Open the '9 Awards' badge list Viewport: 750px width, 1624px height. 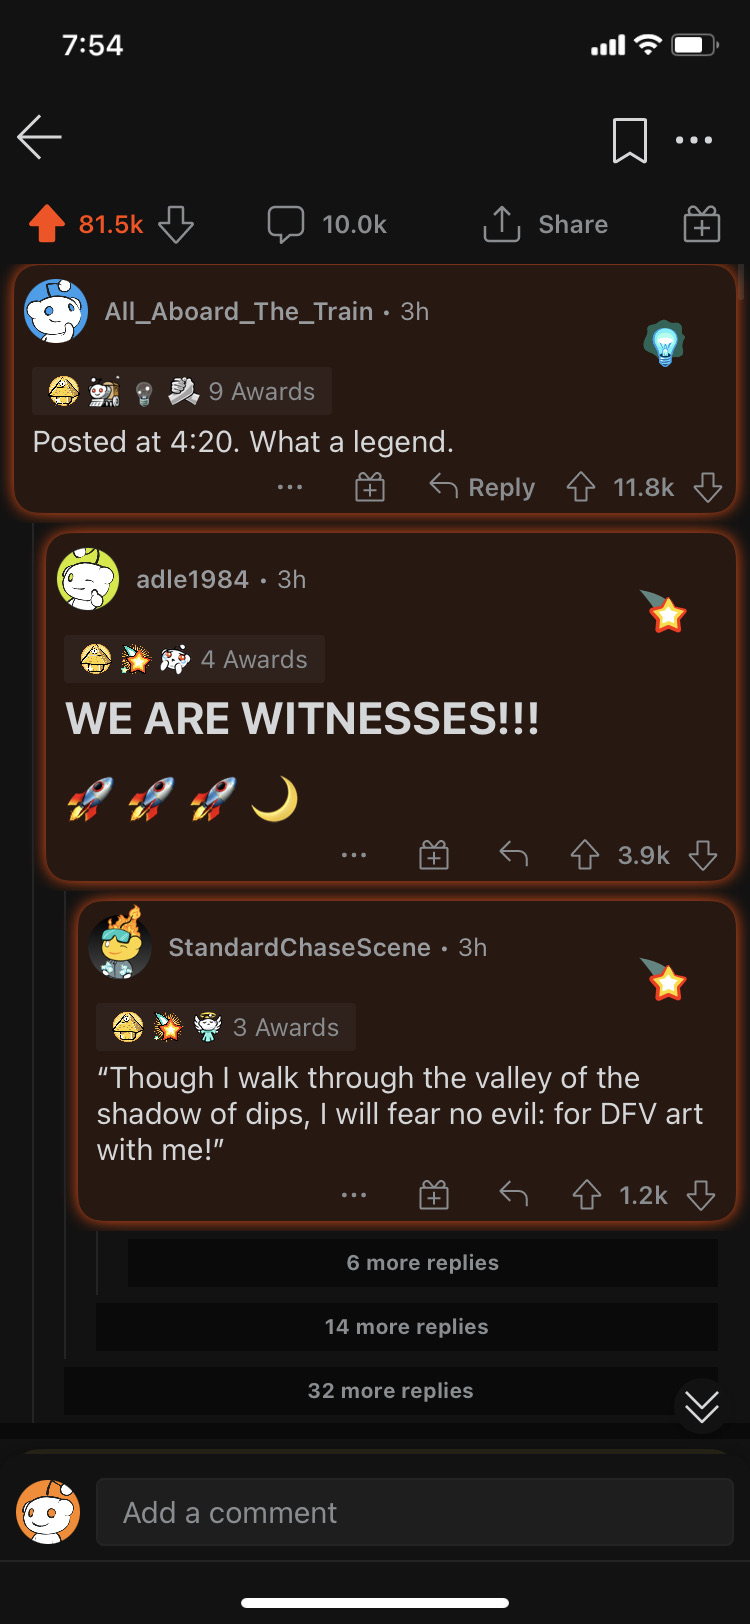click(182, 391)
